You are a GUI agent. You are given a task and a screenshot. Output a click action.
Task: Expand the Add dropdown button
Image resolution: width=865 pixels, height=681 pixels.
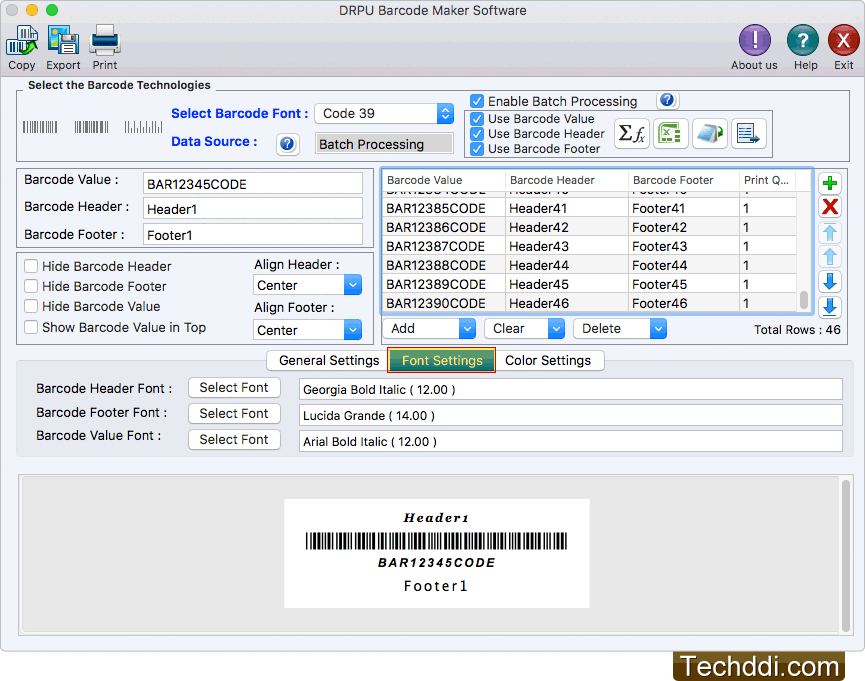[429, 328]
